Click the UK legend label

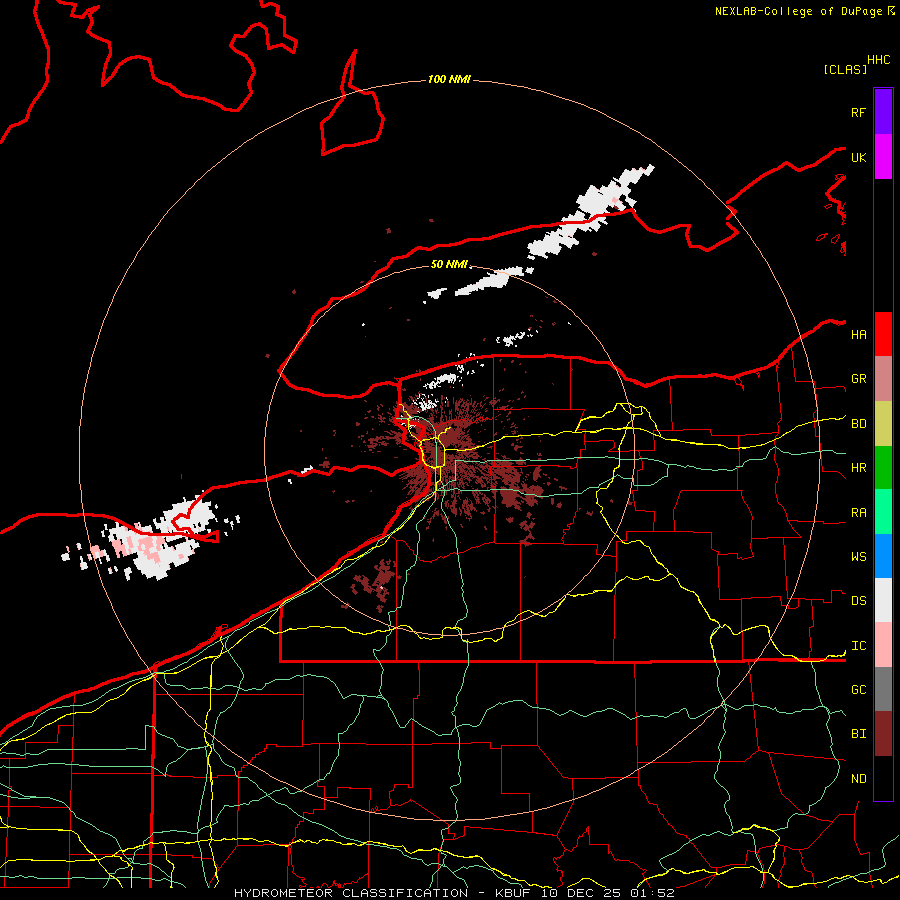point(858,157)
